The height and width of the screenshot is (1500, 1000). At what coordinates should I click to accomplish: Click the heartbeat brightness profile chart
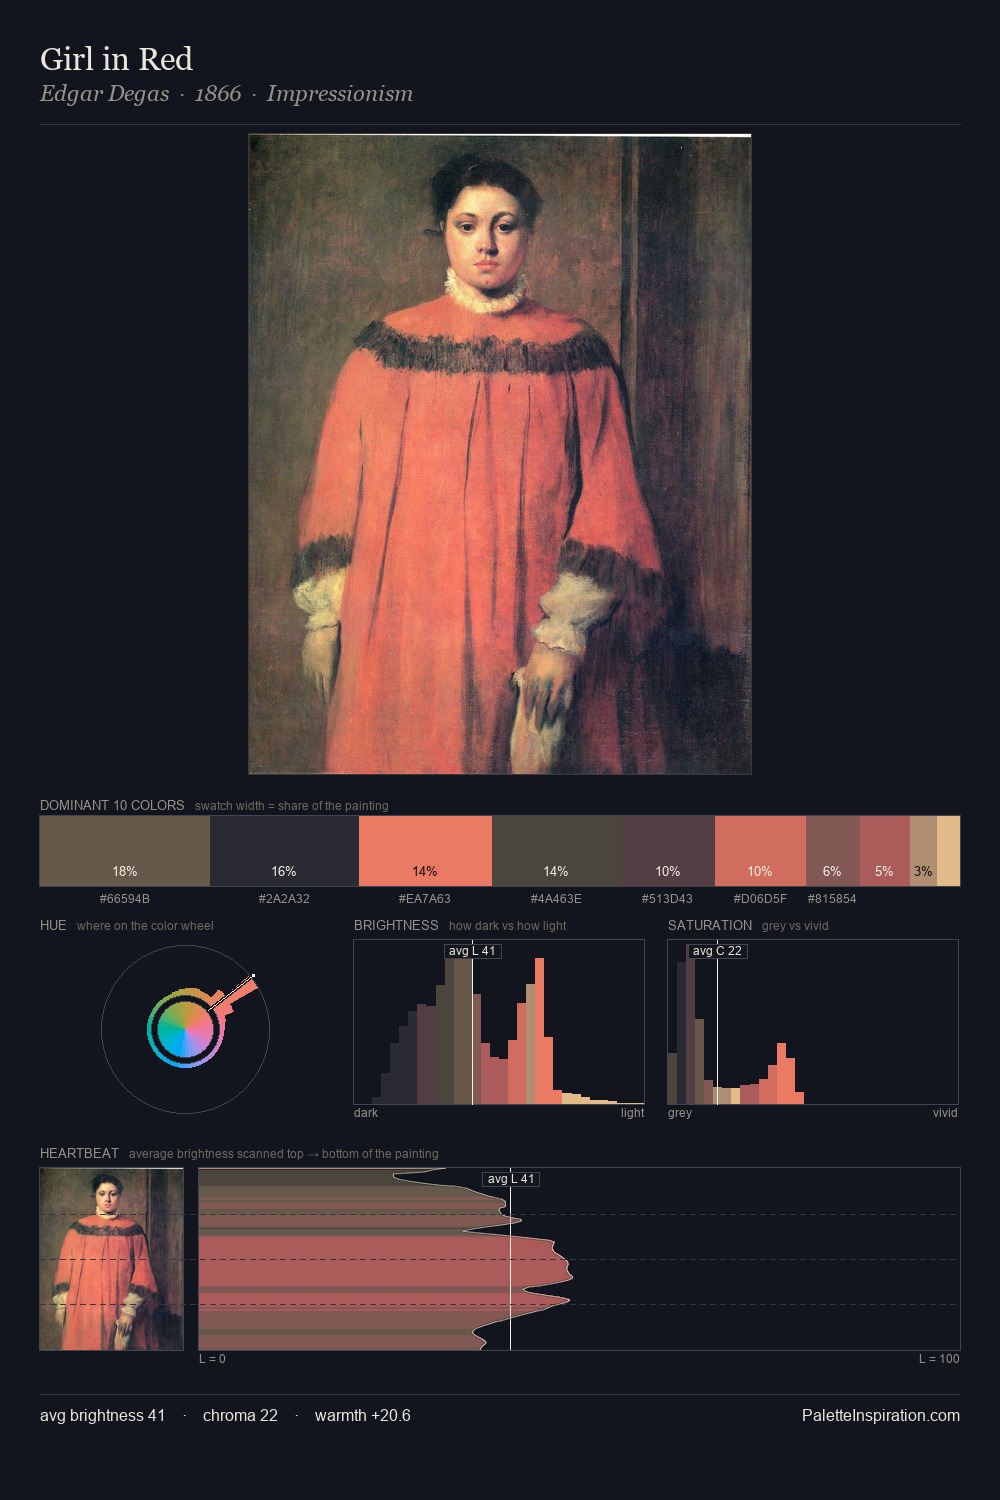579,1259
